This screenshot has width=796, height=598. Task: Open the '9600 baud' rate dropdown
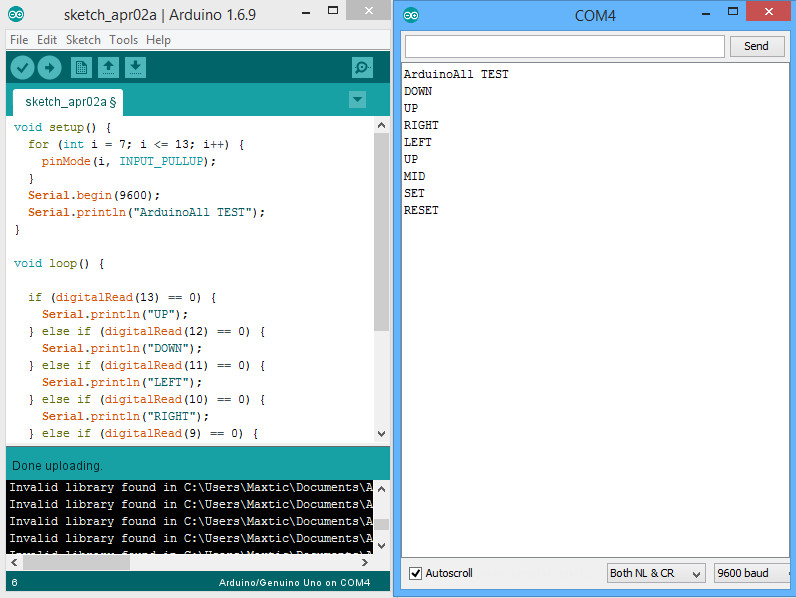tap(752, 573)
